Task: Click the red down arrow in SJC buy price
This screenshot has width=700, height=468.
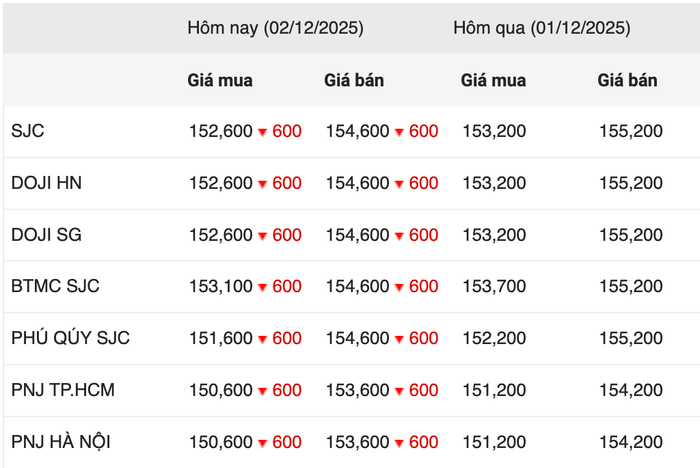Action: [x=262, y=132]
